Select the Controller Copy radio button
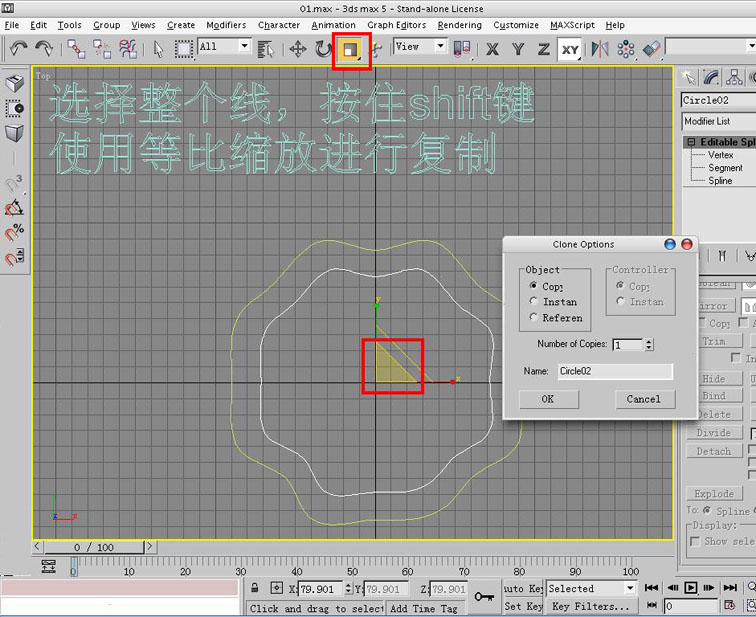The width and height of the screenshot is (756, 617). (x=620, y=285)
